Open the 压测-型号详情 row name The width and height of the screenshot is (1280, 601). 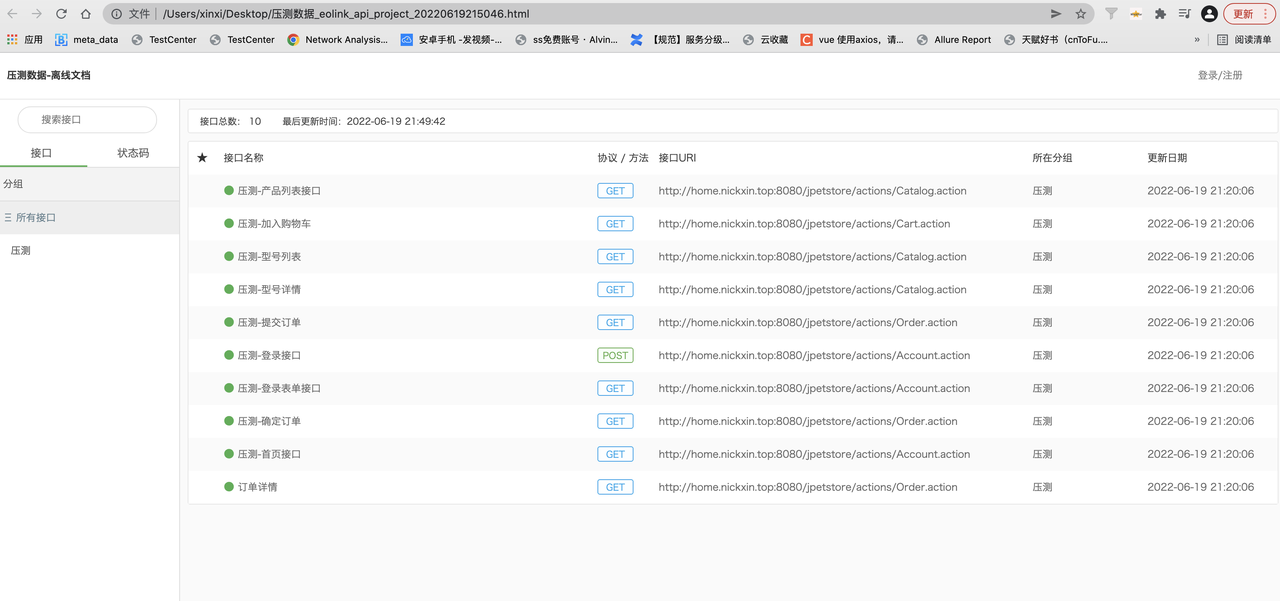[269, 290]
